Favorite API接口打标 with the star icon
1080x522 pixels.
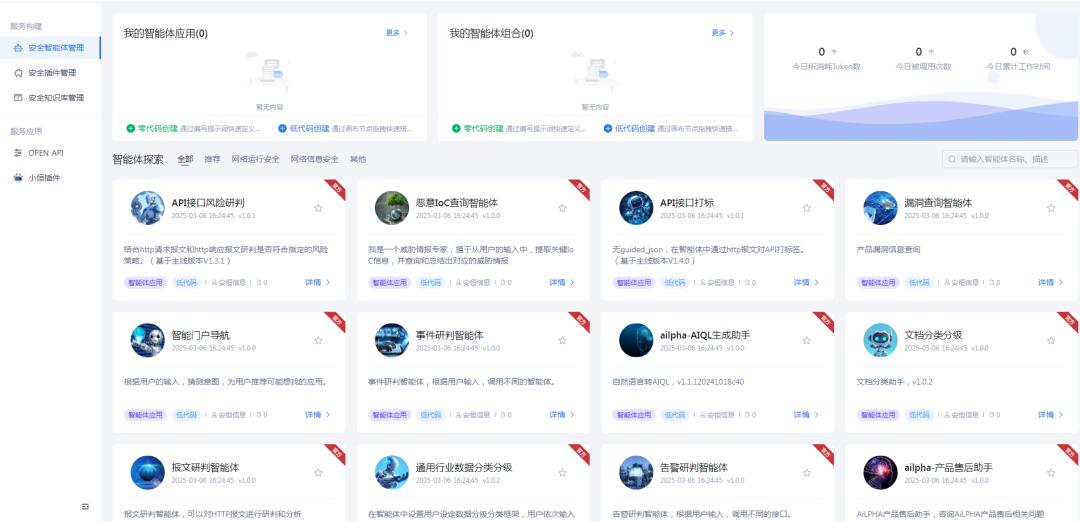point(807,208)
